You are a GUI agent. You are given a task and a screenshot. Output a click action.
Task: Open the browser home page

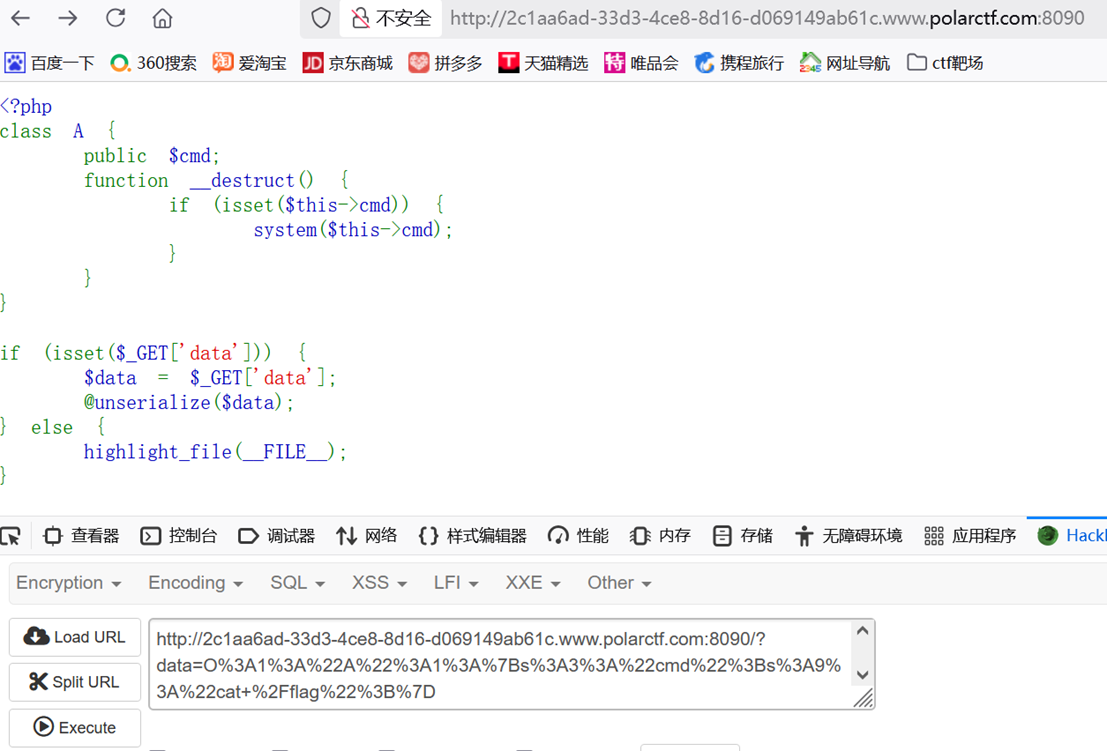pos(161,17)
